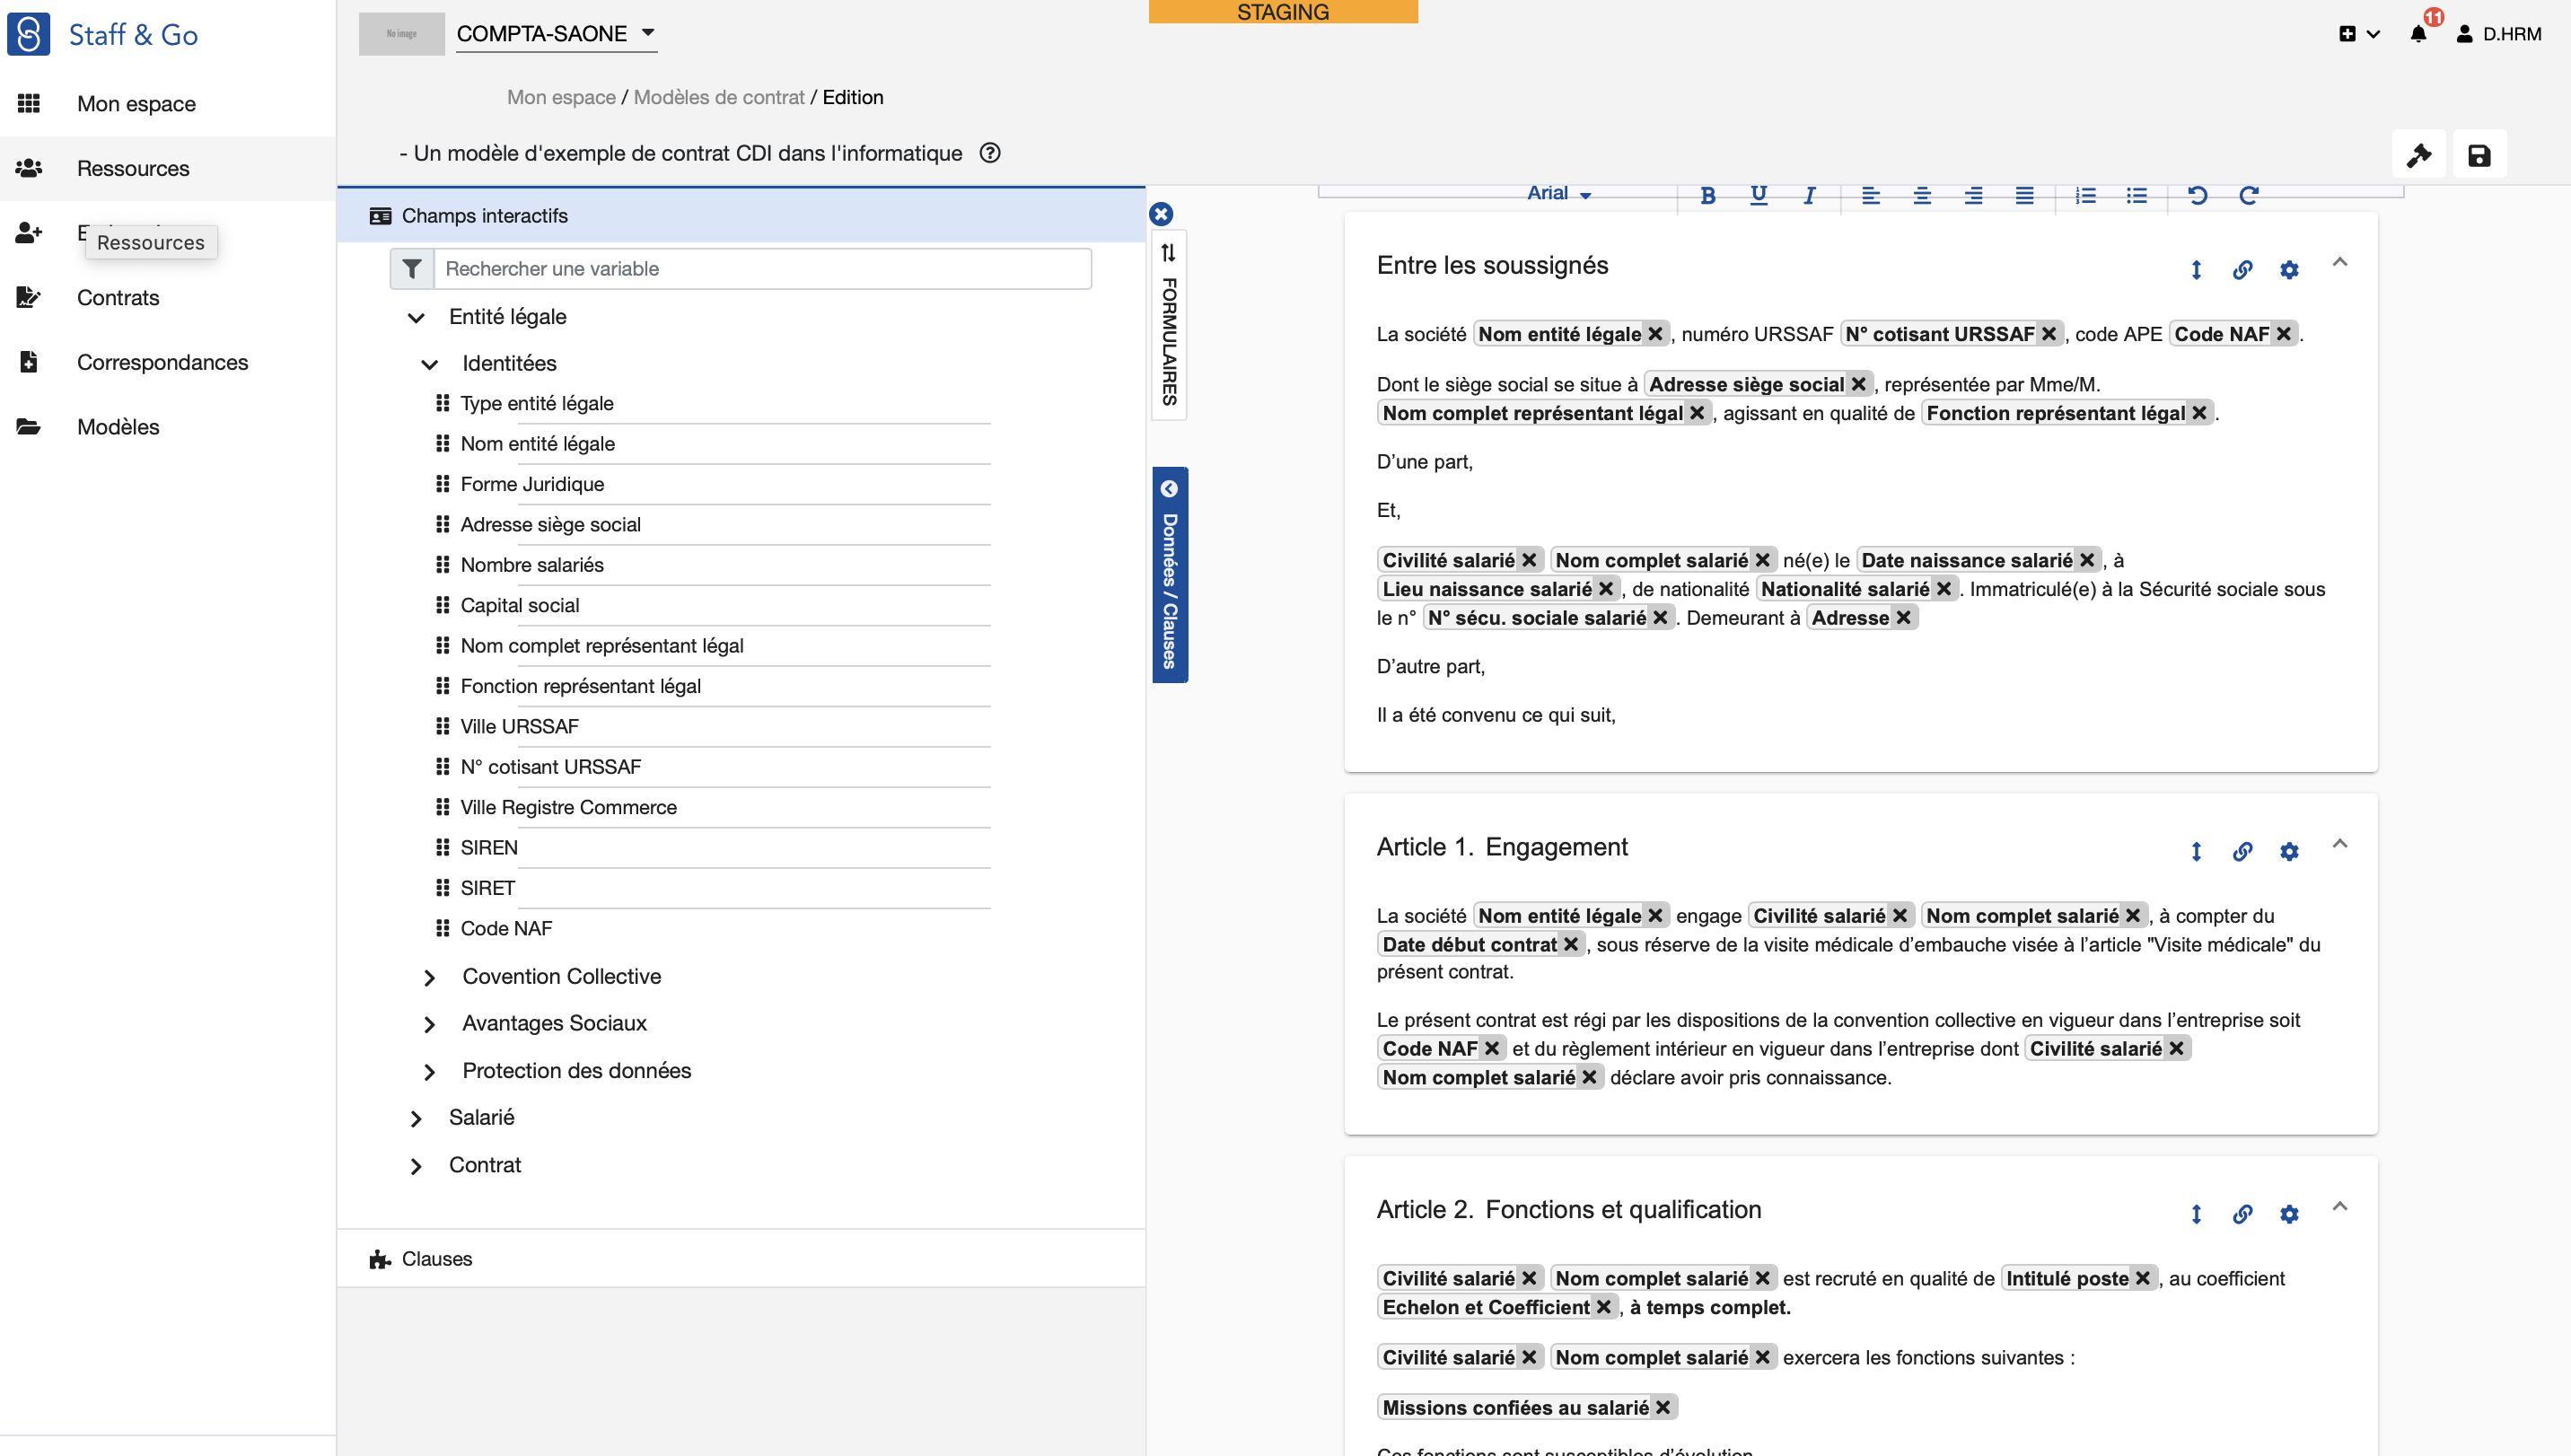
Task: Follow the Mon espace breadcrumb link
Action: tap(561, 97)
